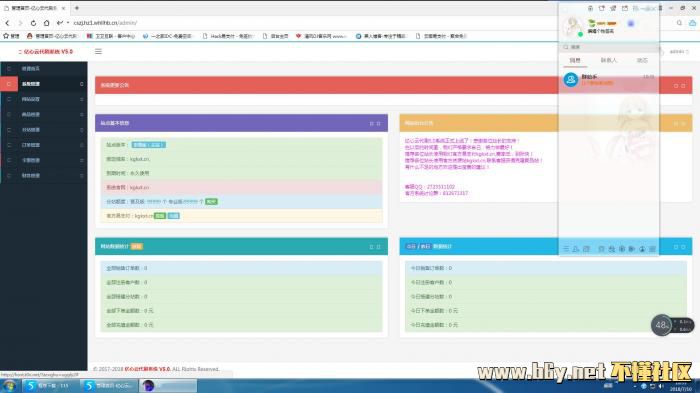The width and height of the screenshot is (700, 393).
Task: Collapse the teal statistics panel
Action: coord(371,247)
